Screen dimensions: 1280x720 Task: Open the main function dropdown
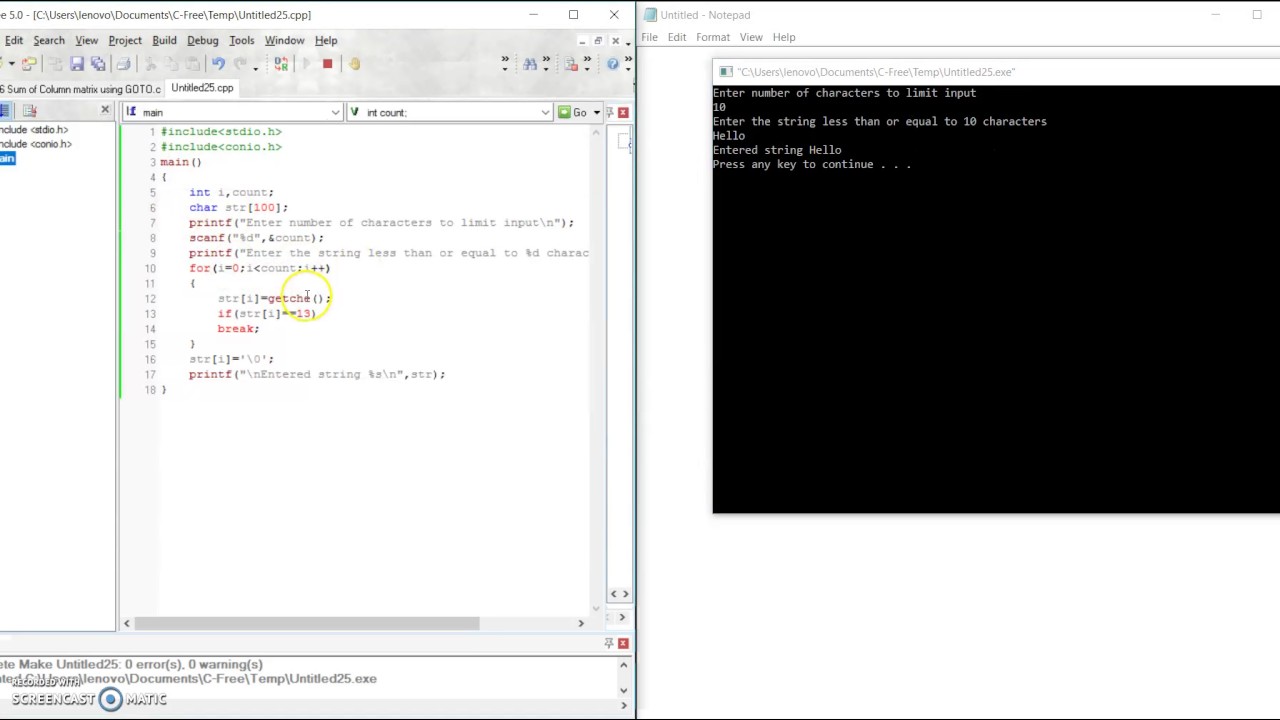(335, 112)
